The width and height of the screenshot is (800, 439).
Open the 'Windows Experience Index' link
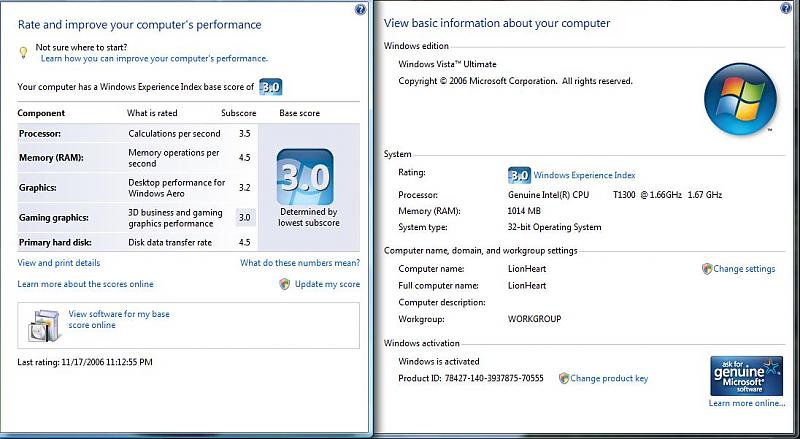point(584,174)
